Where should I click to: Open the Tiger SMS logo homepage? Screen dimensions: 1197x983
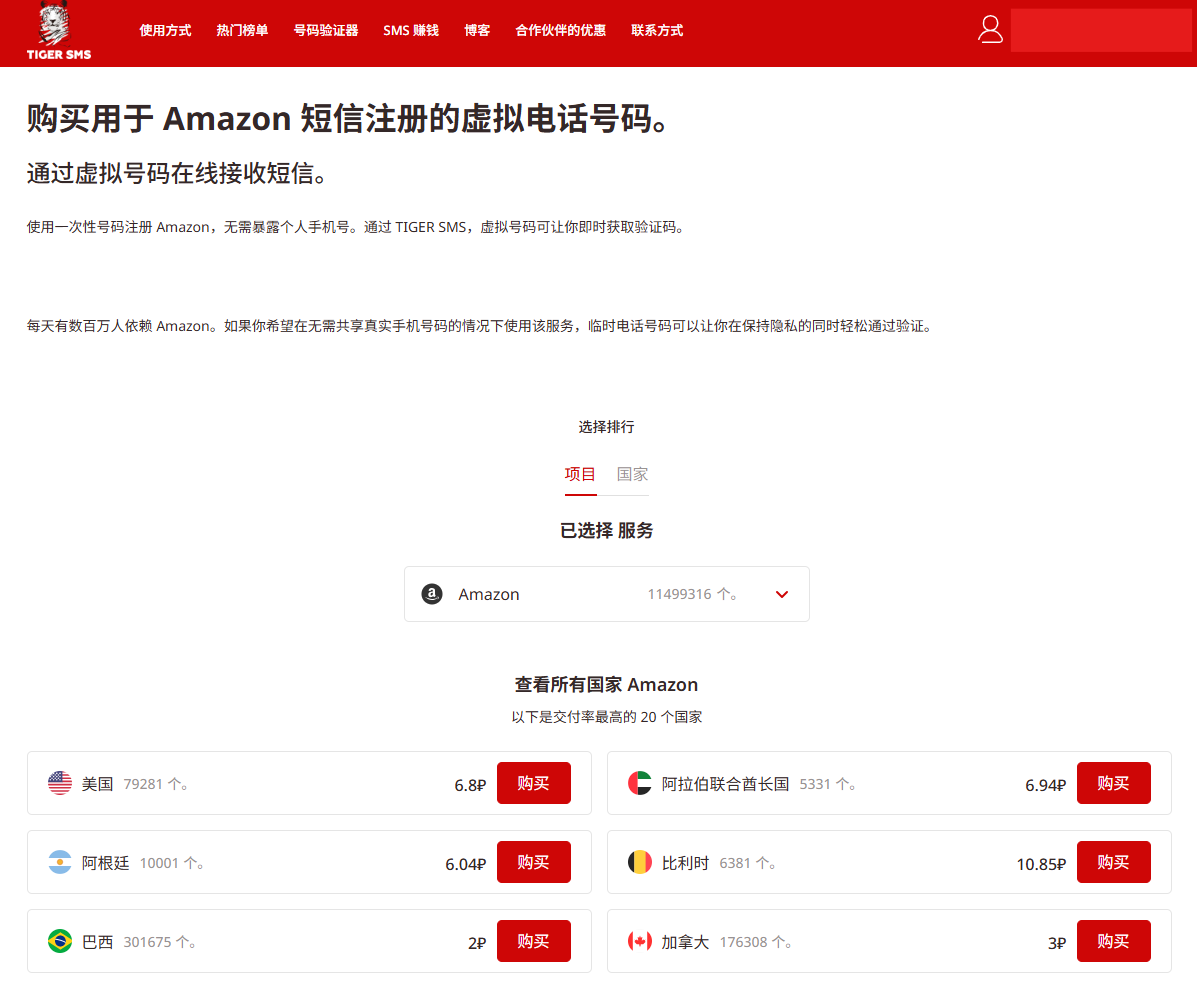(59, 31)
